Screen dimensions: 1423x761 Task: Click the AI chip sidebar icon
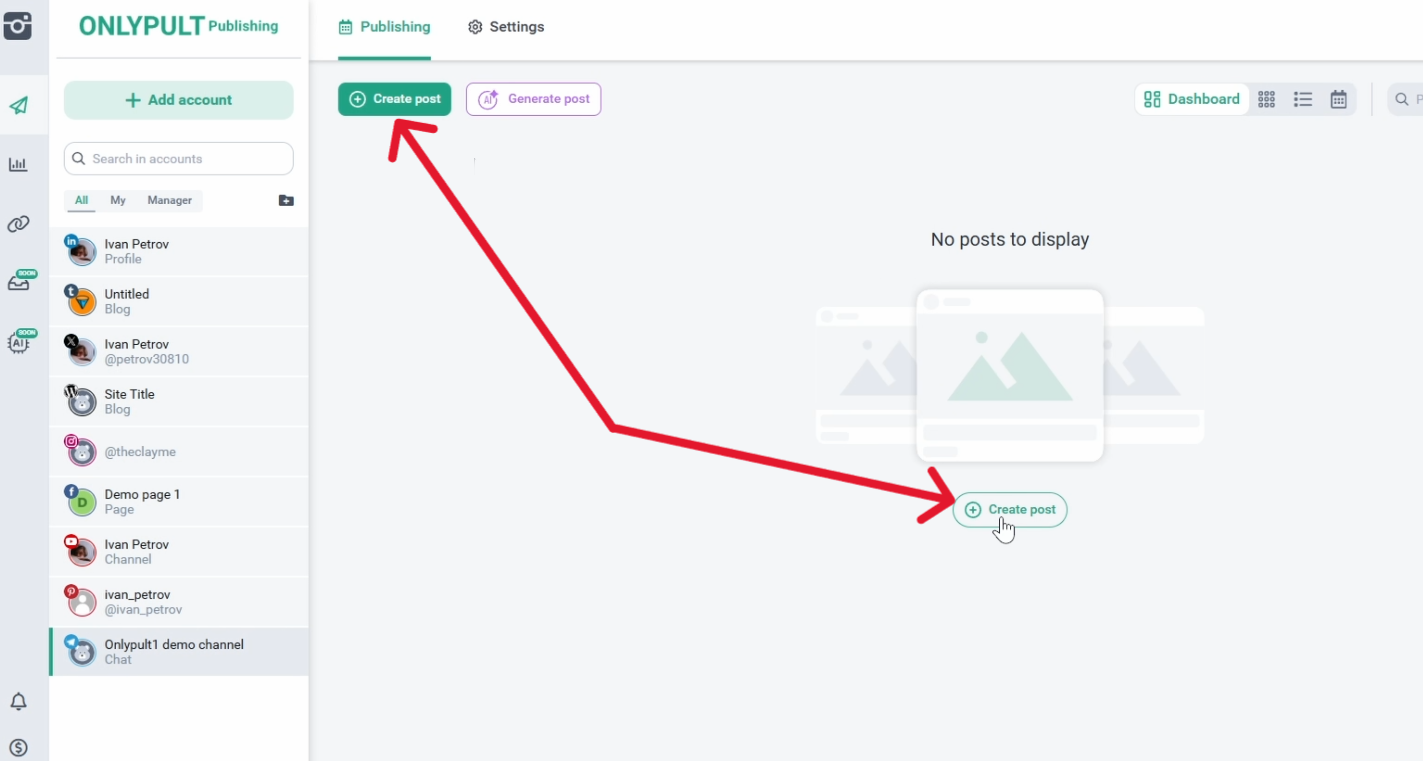click(19, 343)
